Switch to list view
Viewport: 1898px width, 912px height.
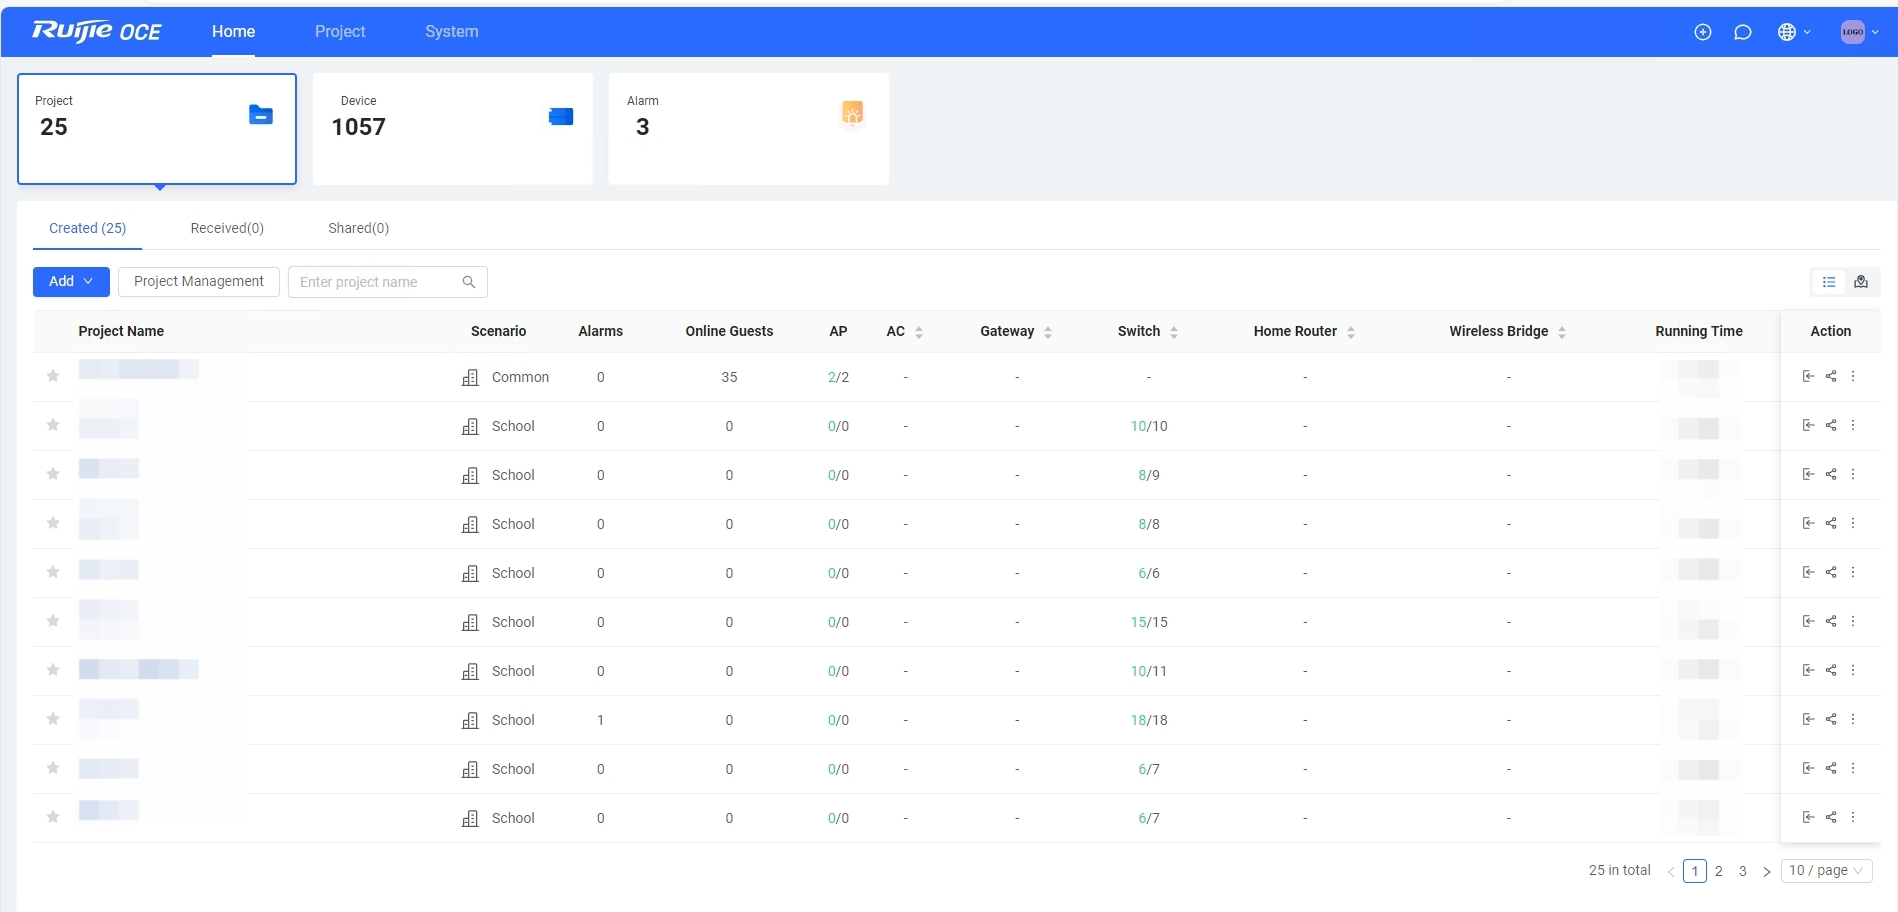[x=1829, y=282]
